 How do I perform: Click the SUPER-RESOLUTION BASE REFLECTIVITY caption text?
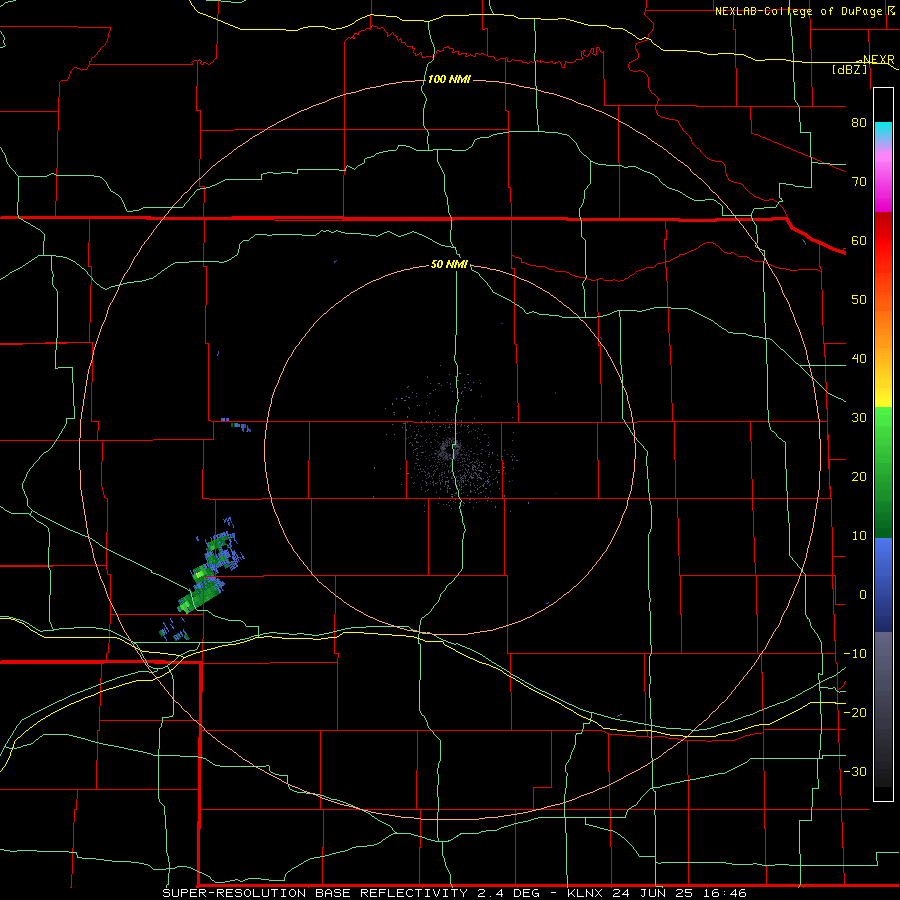(315, 893)
